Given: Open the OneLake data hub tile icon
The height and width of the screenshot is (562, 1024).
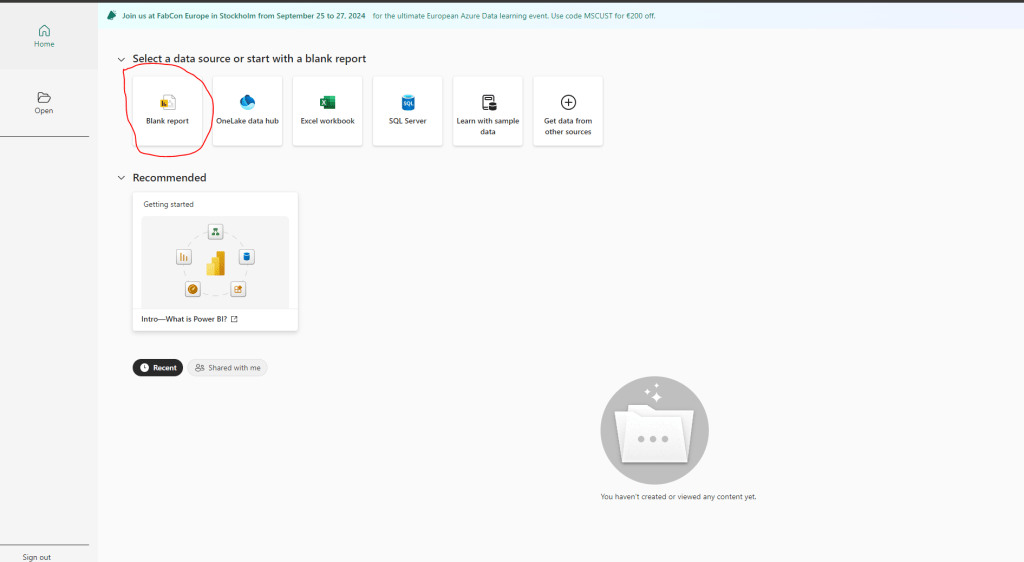Looking at the screenshot, I should coord(248,102).
